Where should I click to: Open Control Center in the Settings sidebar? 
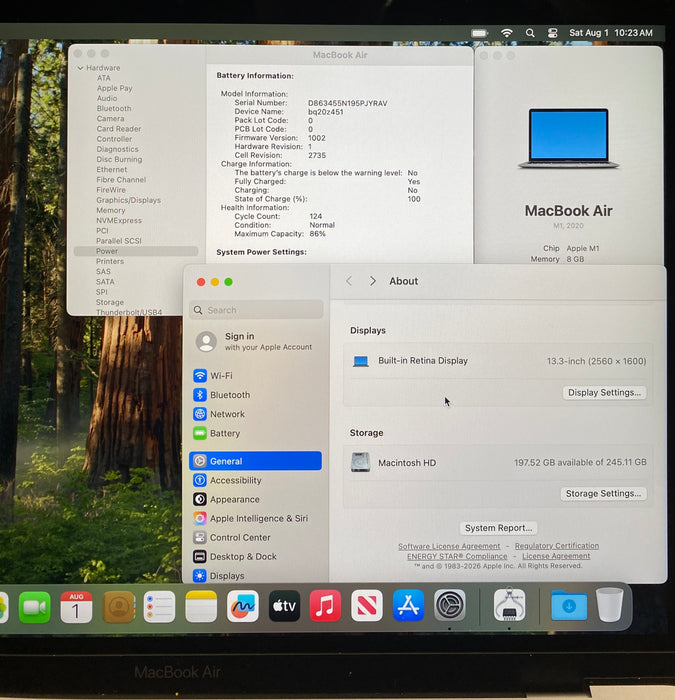tap(256, 538)
